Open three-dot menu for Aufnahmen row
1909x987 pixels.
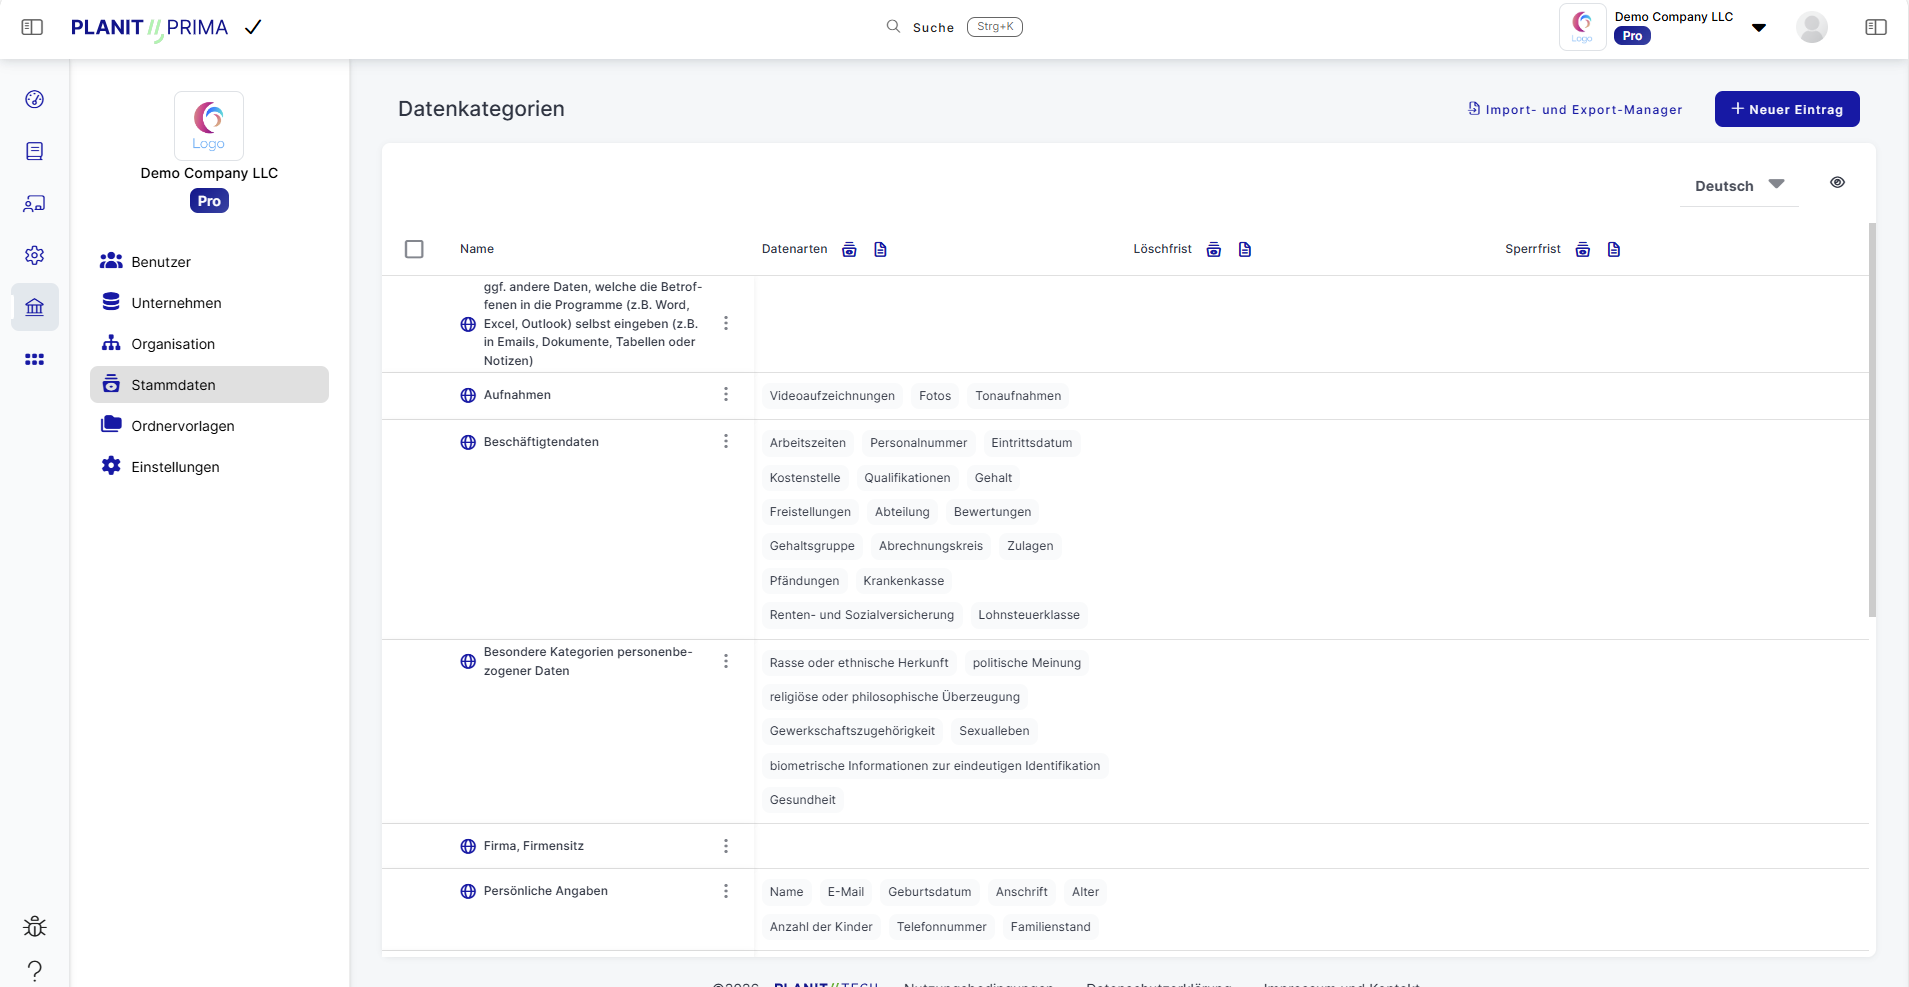point(726,395)
